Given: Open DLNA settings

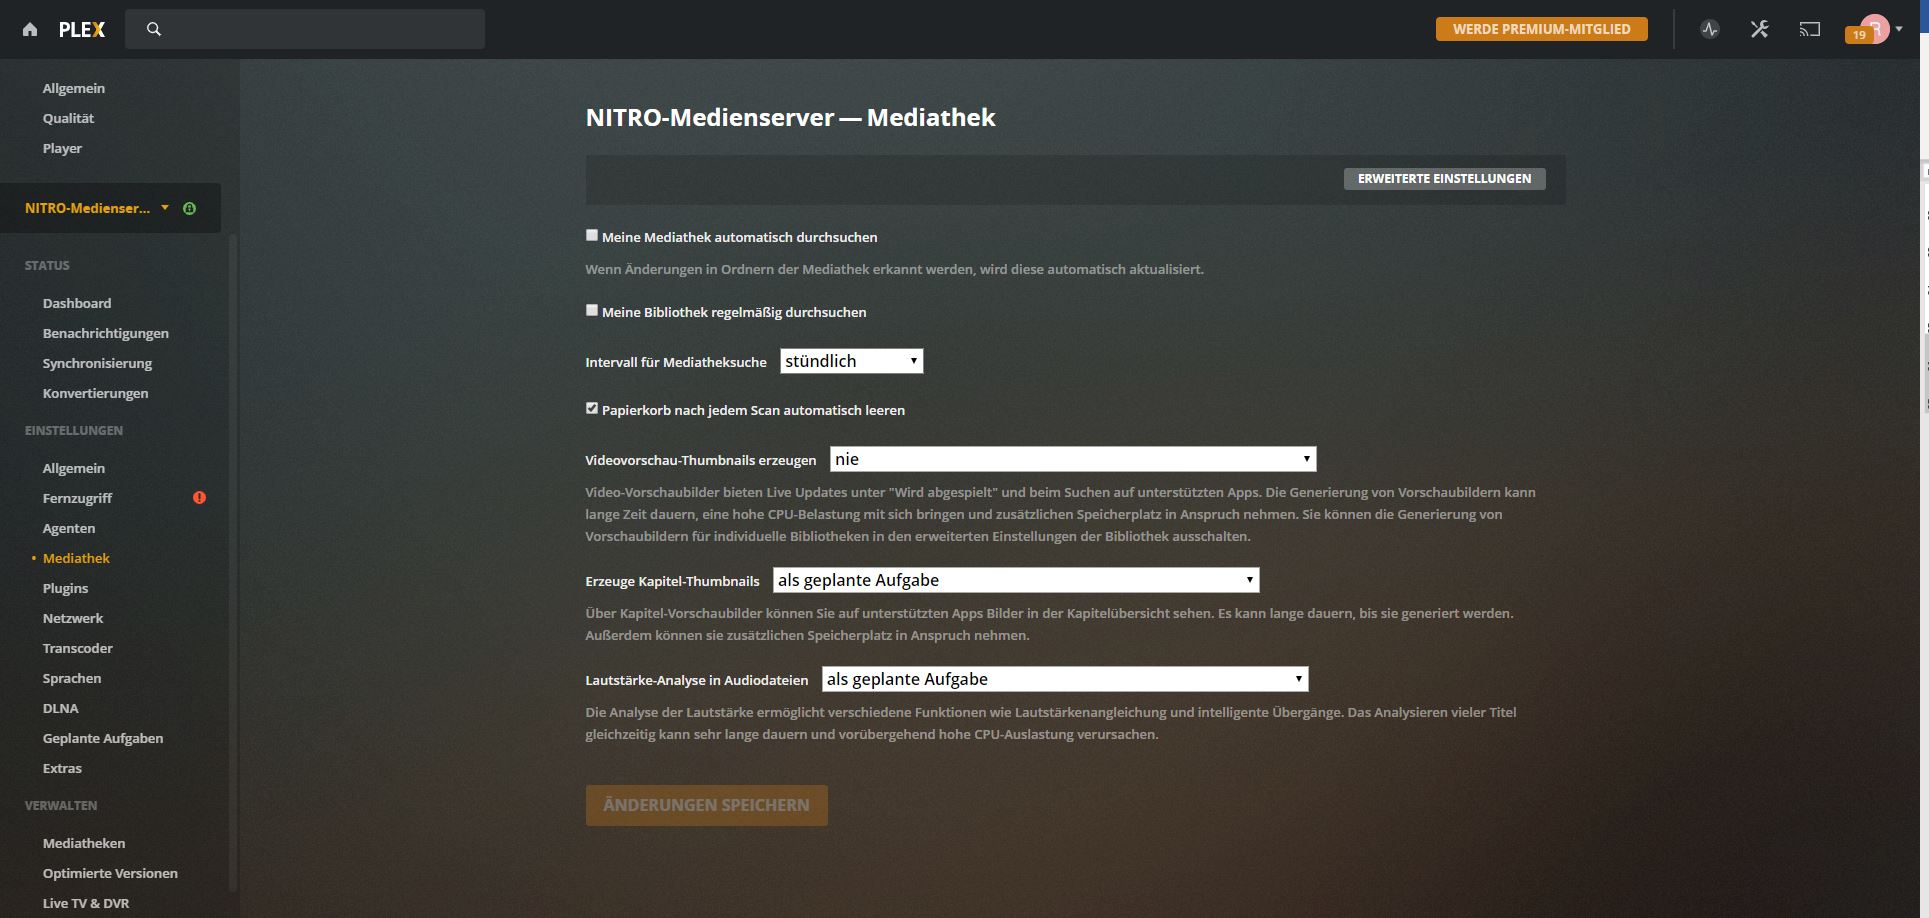Looking at the screenshot, I should (61, 708).
